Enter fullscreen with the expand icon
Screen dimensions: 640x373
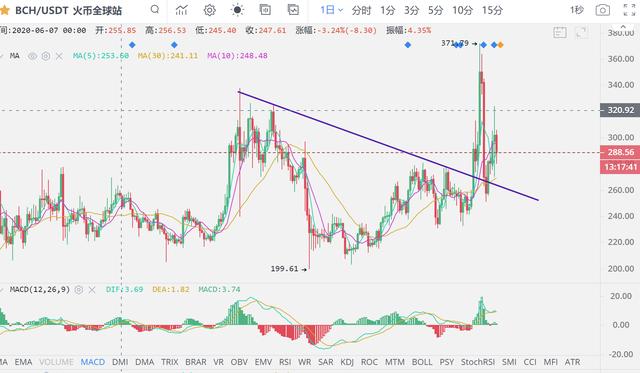tap(629, 10)
